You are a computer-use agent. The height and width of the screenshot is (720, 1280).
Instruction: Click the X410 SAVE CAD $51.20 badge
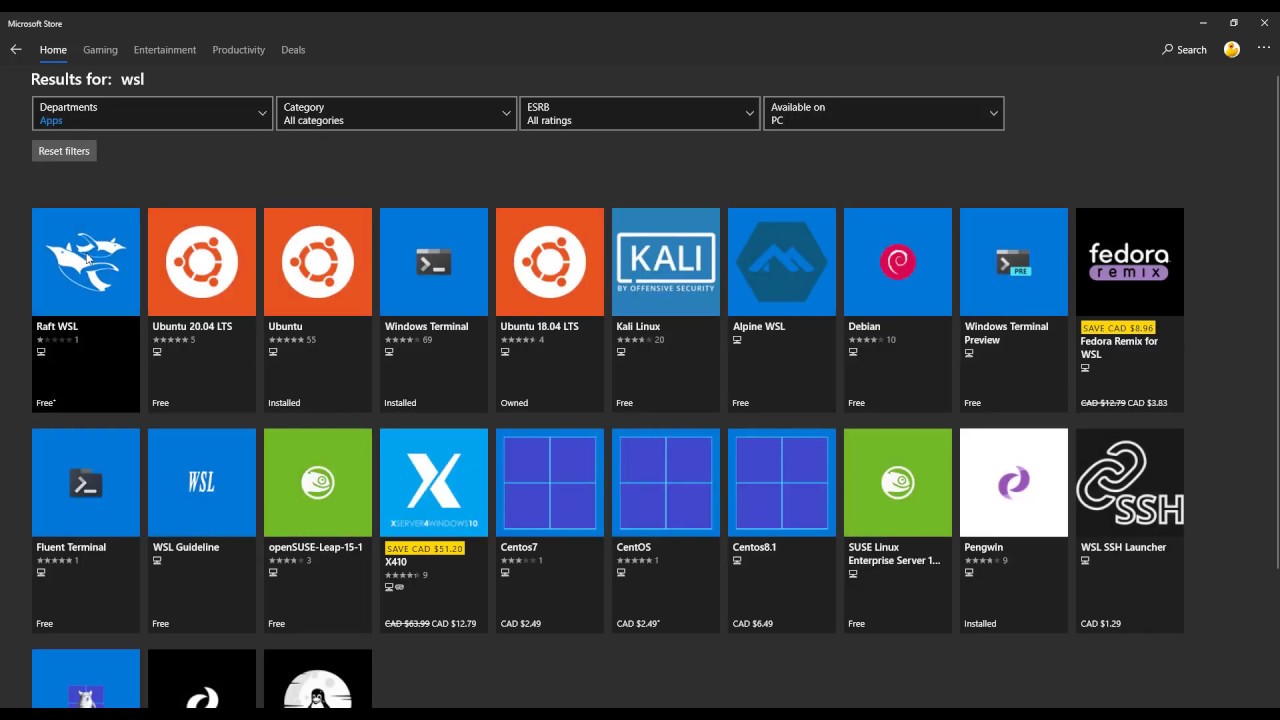tap(424, 549)
